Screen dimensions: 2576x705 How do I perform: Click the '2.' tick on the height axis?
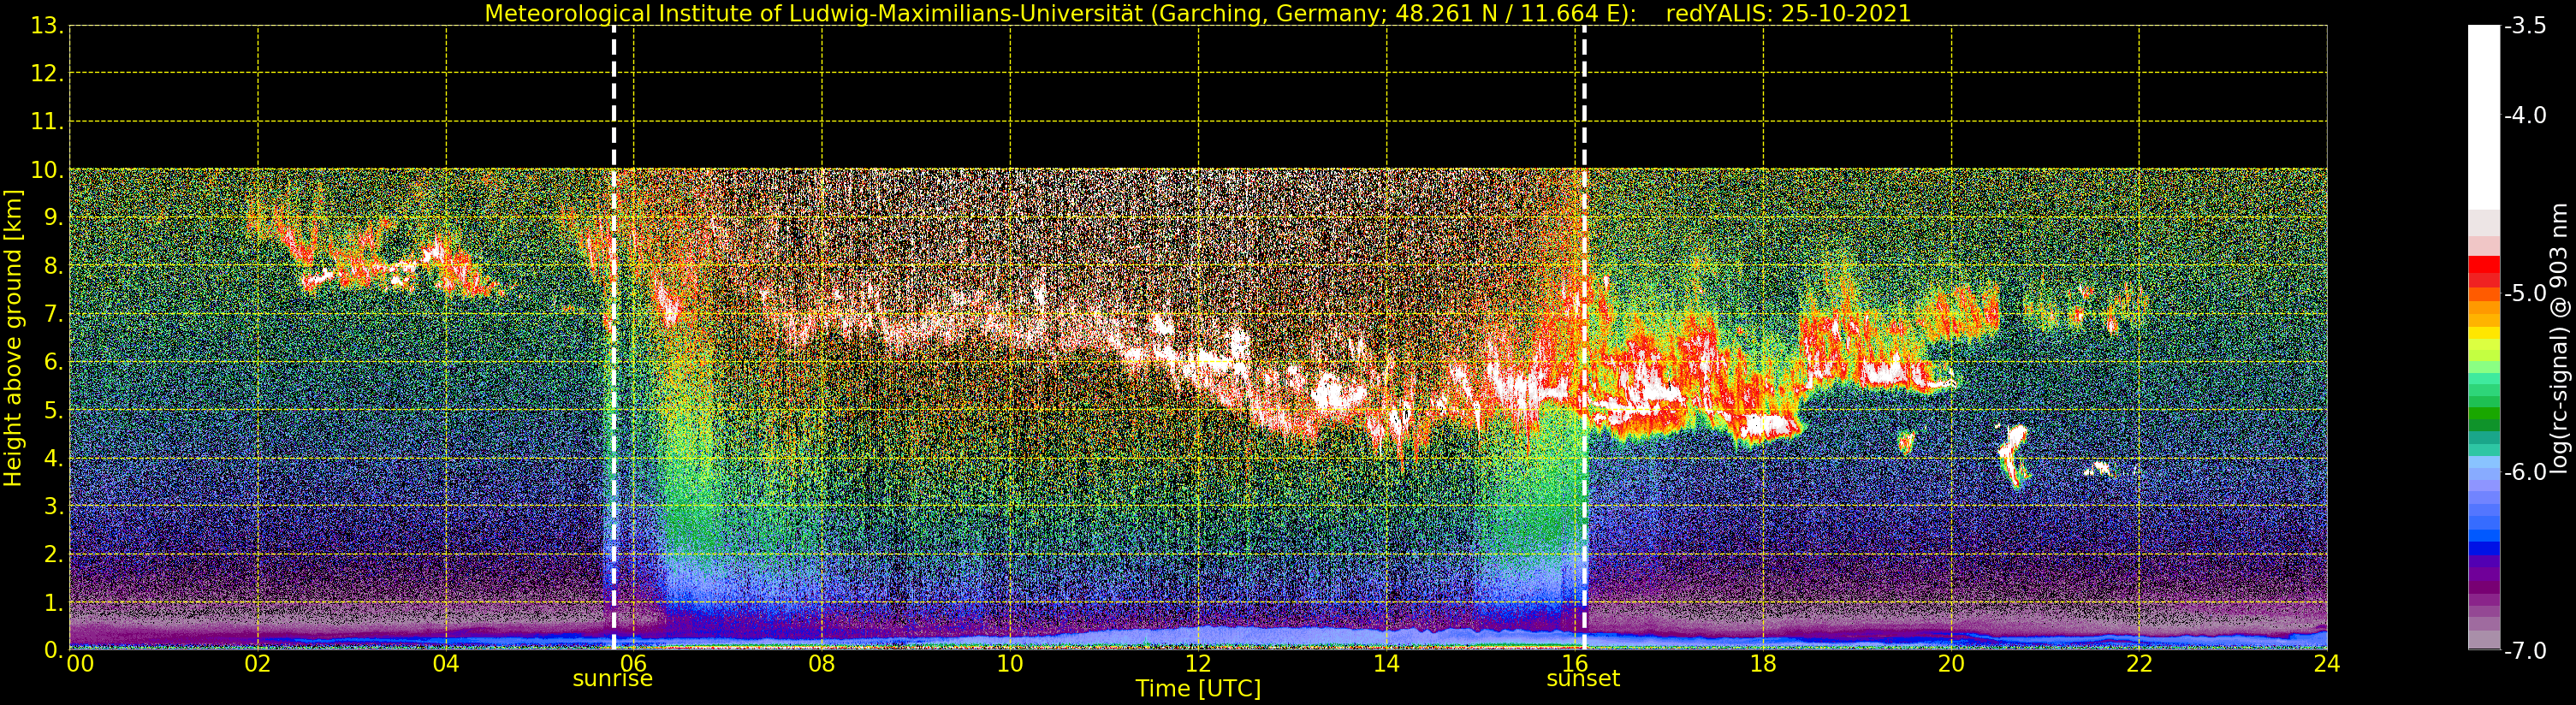[54, 554]
